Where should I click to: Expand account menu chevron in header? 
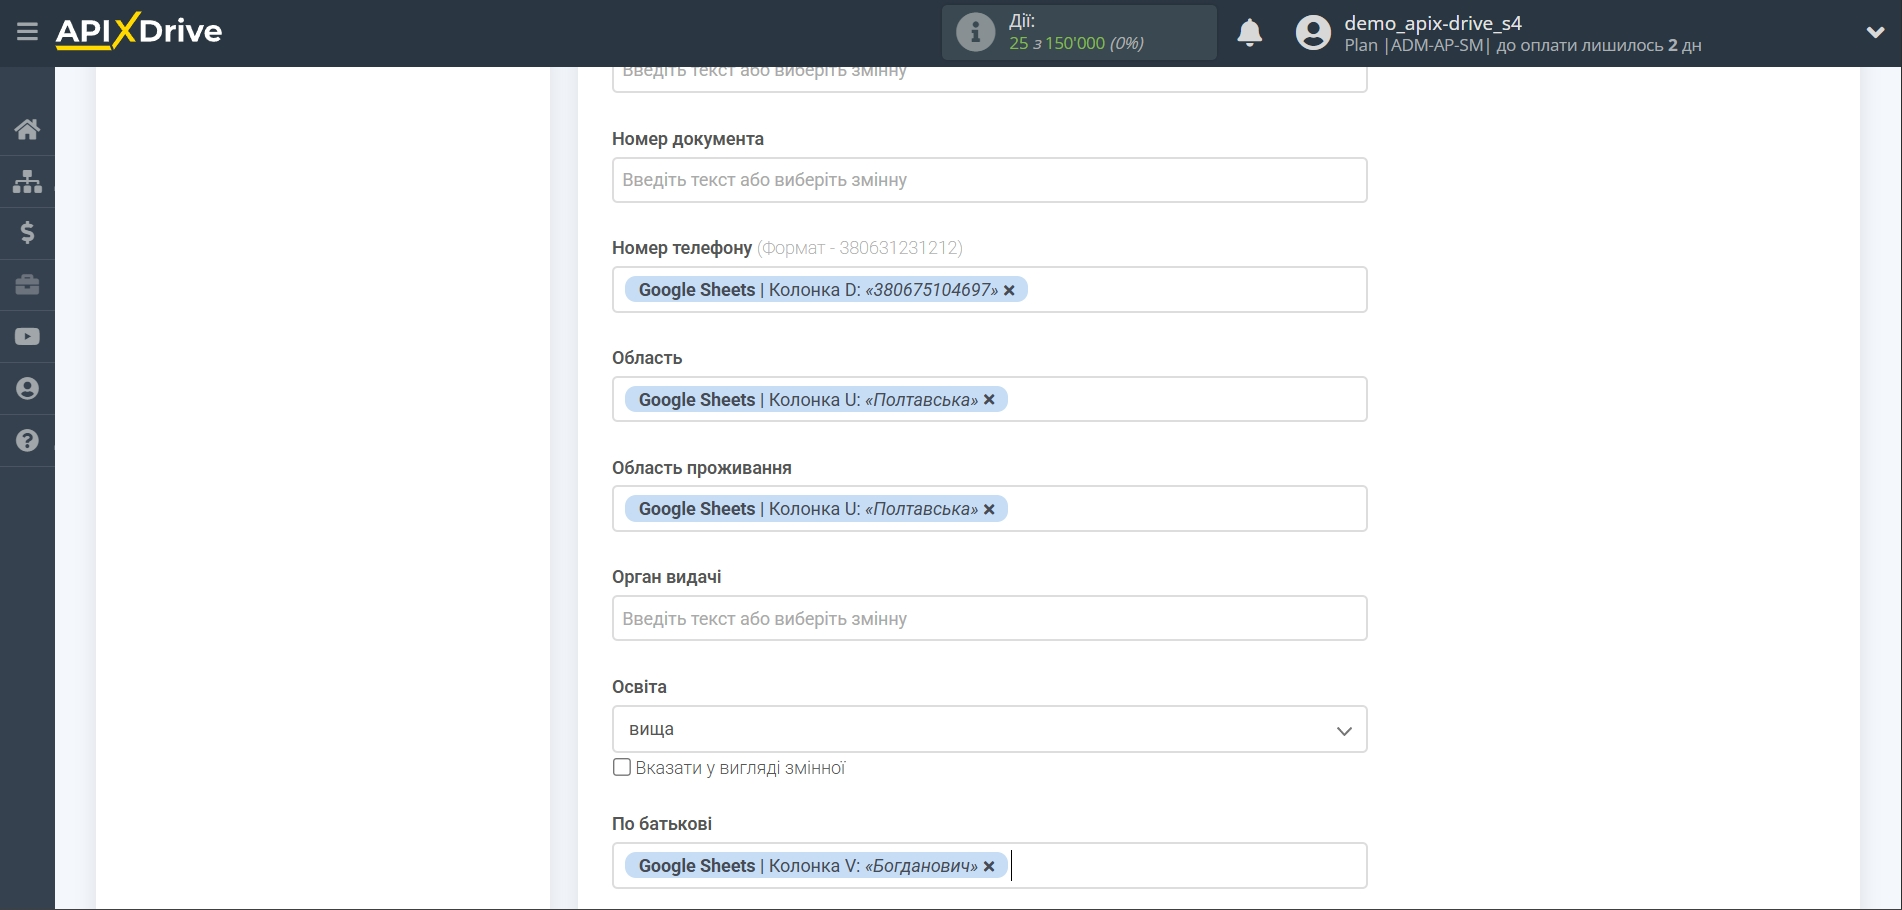tap(1875, 32)
